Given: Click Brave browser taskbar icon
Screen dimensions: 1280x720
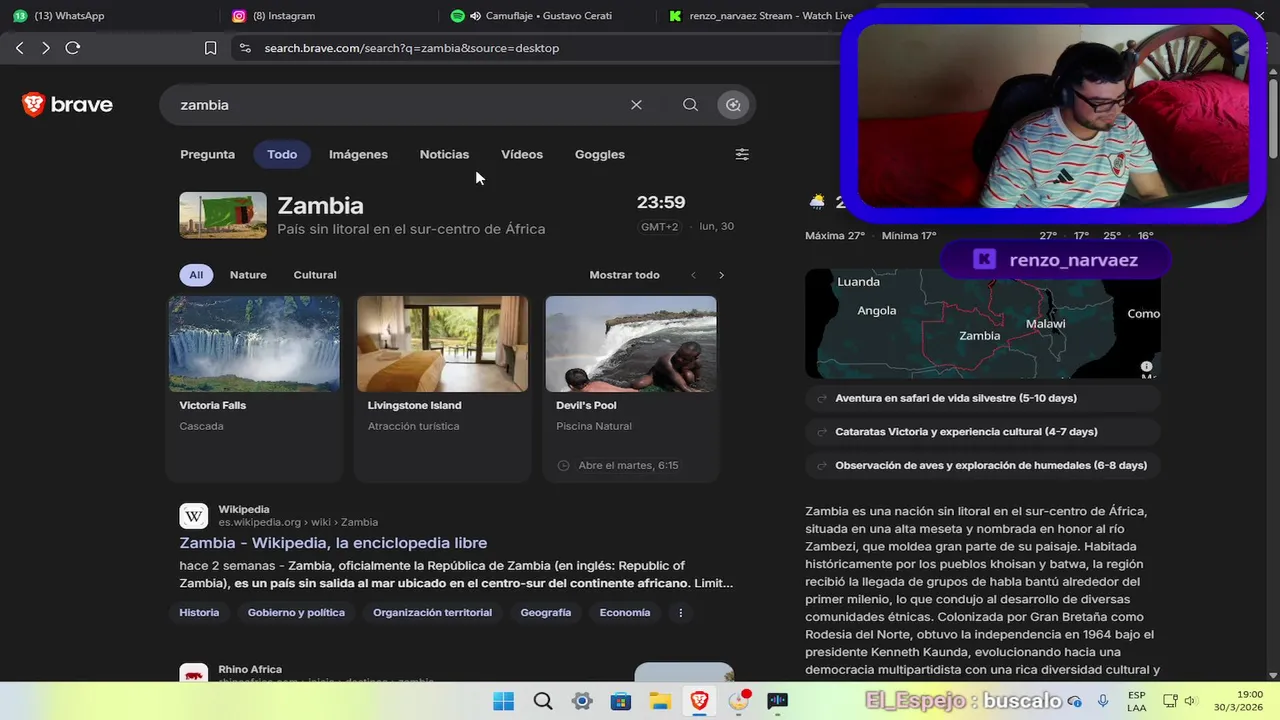Looking at the screenshot, I should [x=699, y=701].
